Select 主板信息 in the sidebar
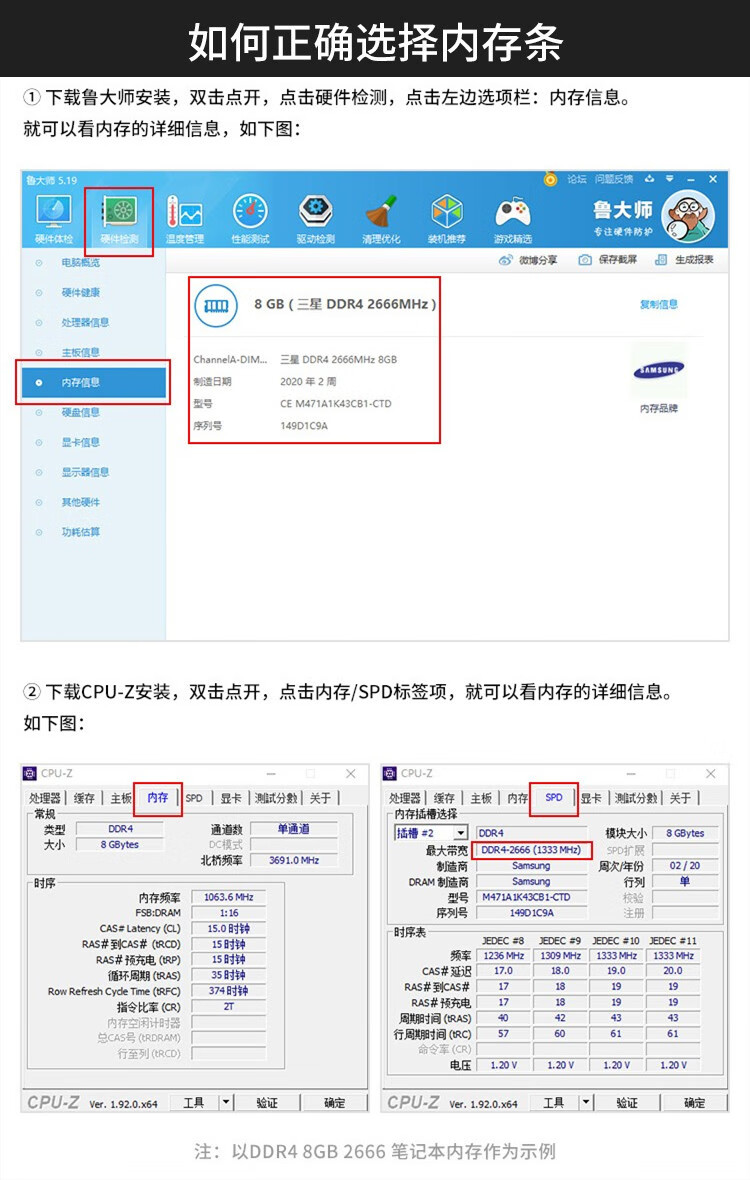The width and height of the screenshot is (750, 1180). pyautogui.click(x=80, y=352)
